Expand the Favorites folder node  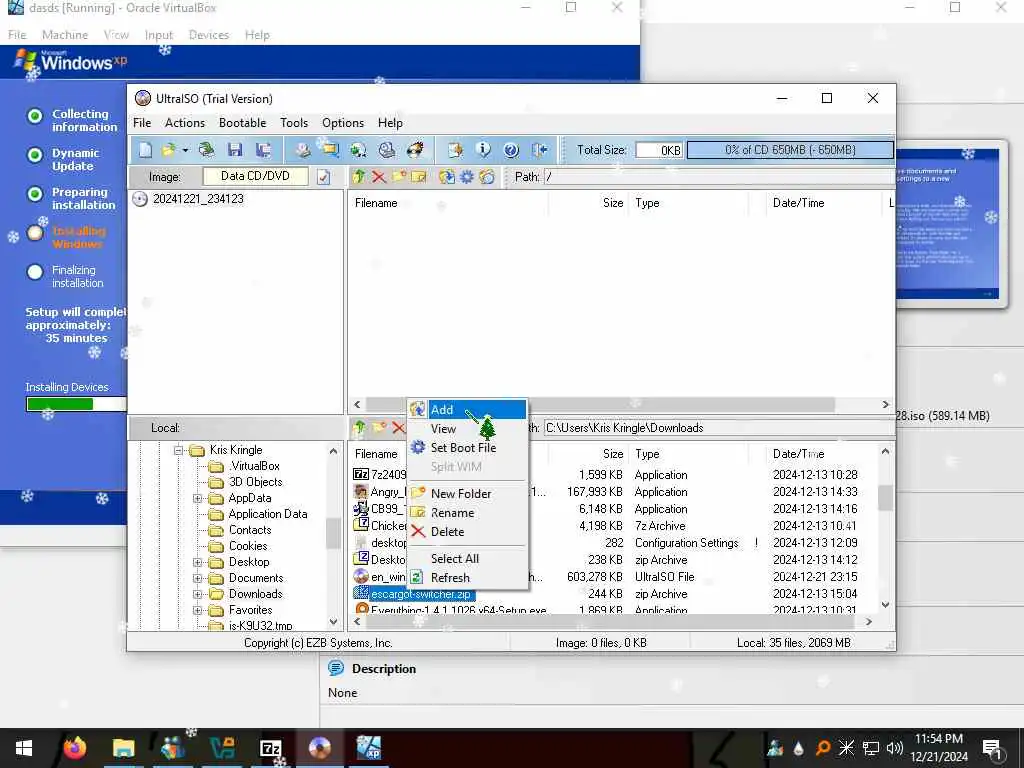pos(197,611)
